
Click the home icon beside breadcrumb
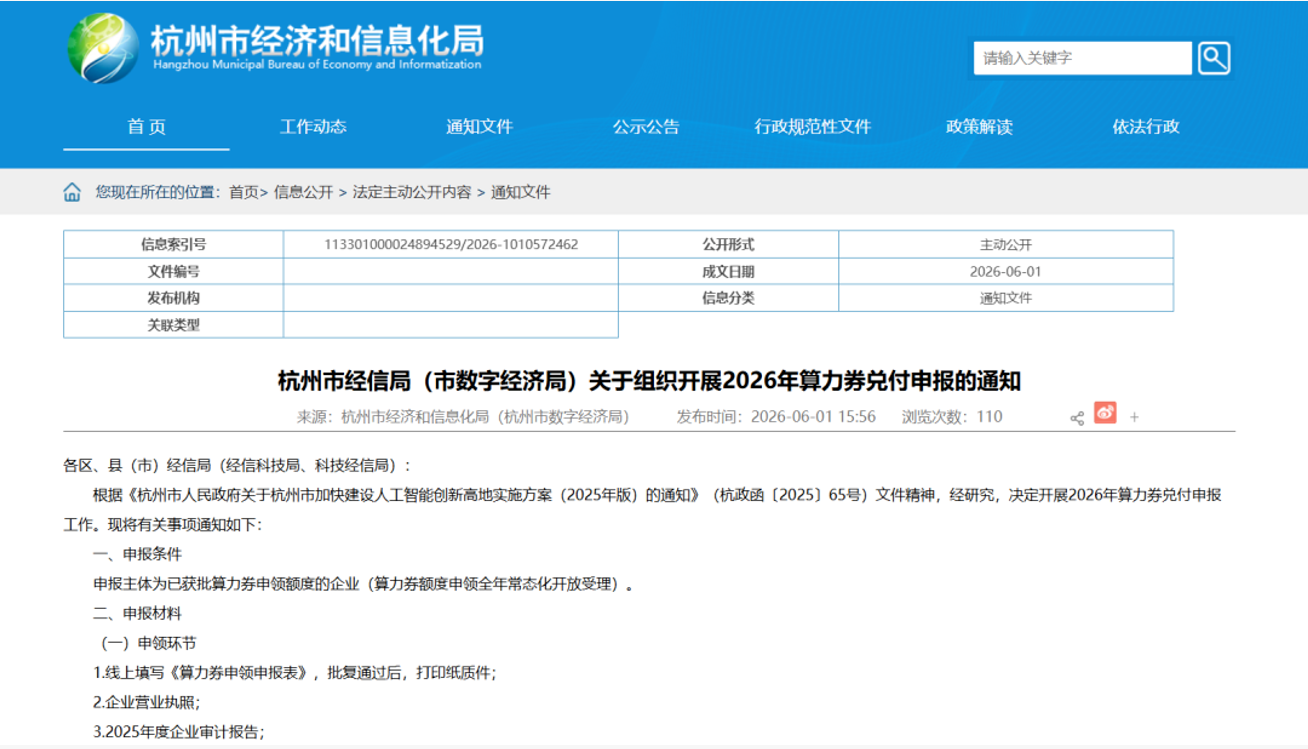(x=72, y=192)
